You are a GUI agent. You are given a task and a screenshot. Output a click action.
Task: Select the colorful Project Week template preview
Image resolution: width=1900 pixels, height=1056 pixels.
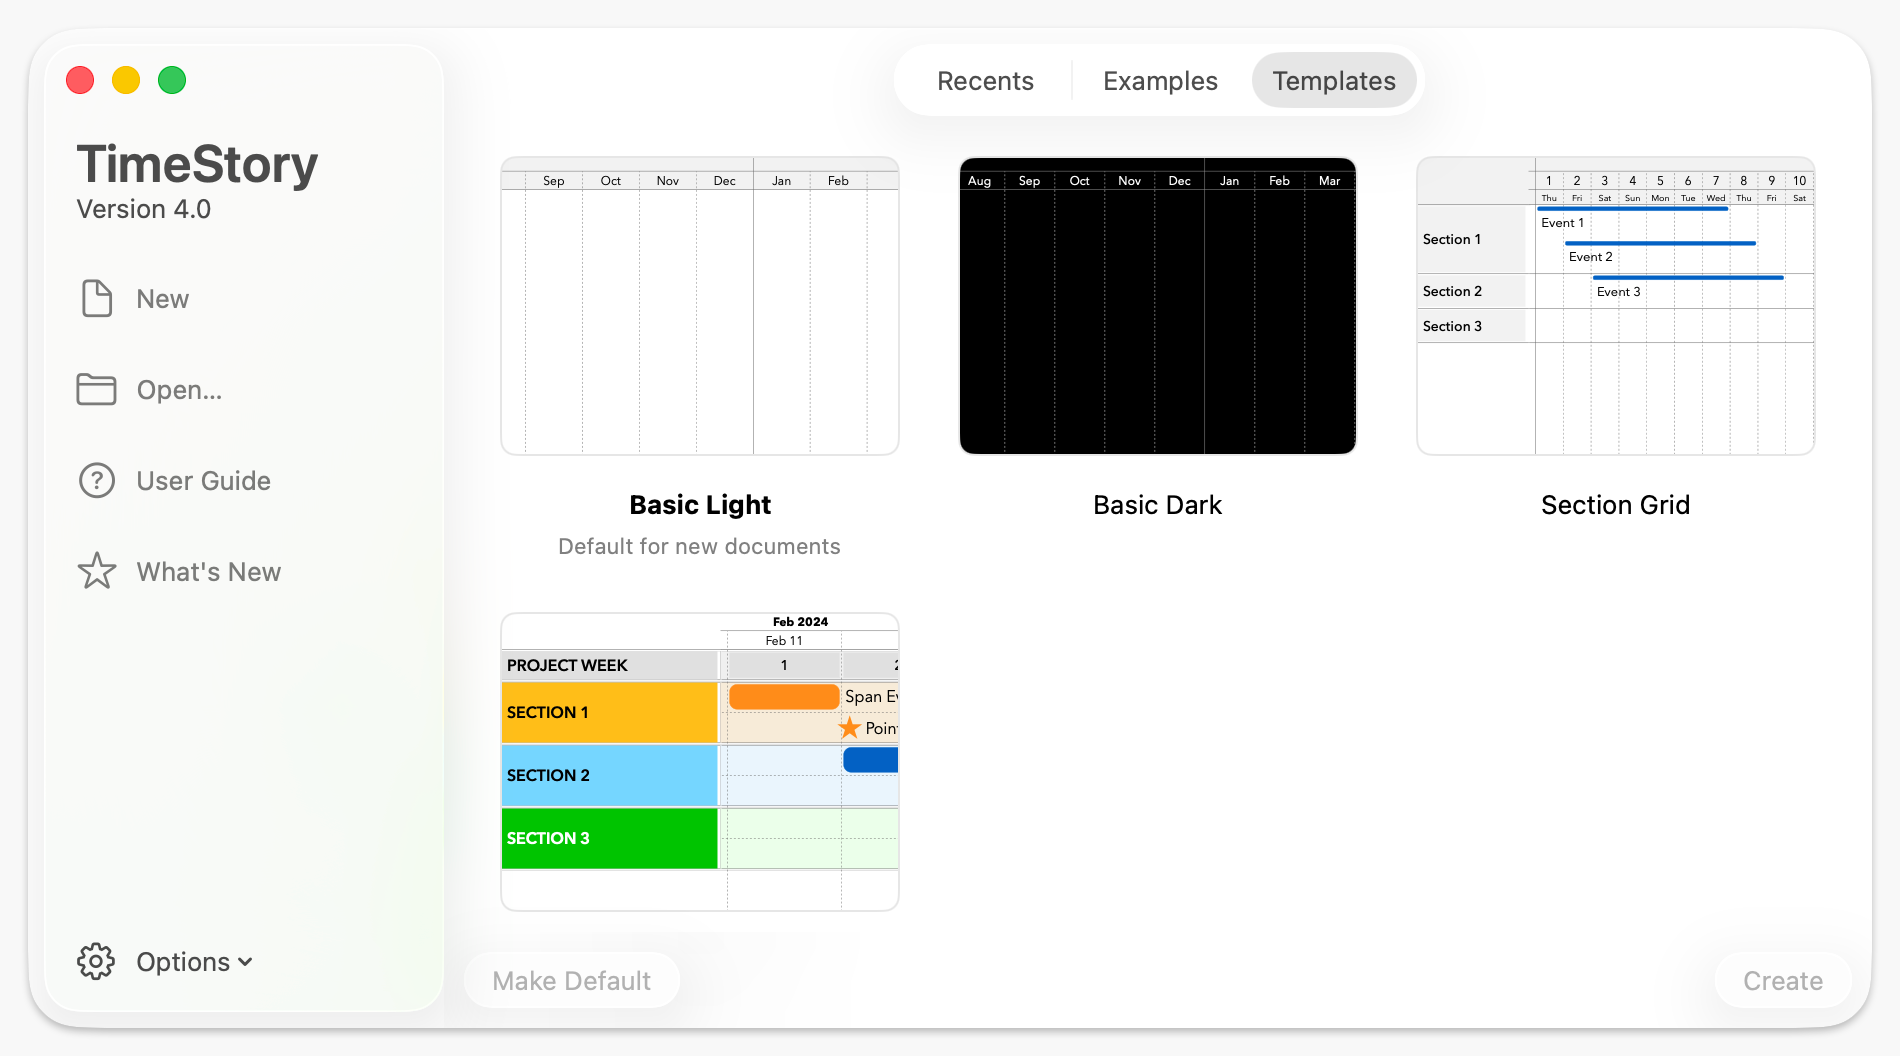tap(699, 760)
